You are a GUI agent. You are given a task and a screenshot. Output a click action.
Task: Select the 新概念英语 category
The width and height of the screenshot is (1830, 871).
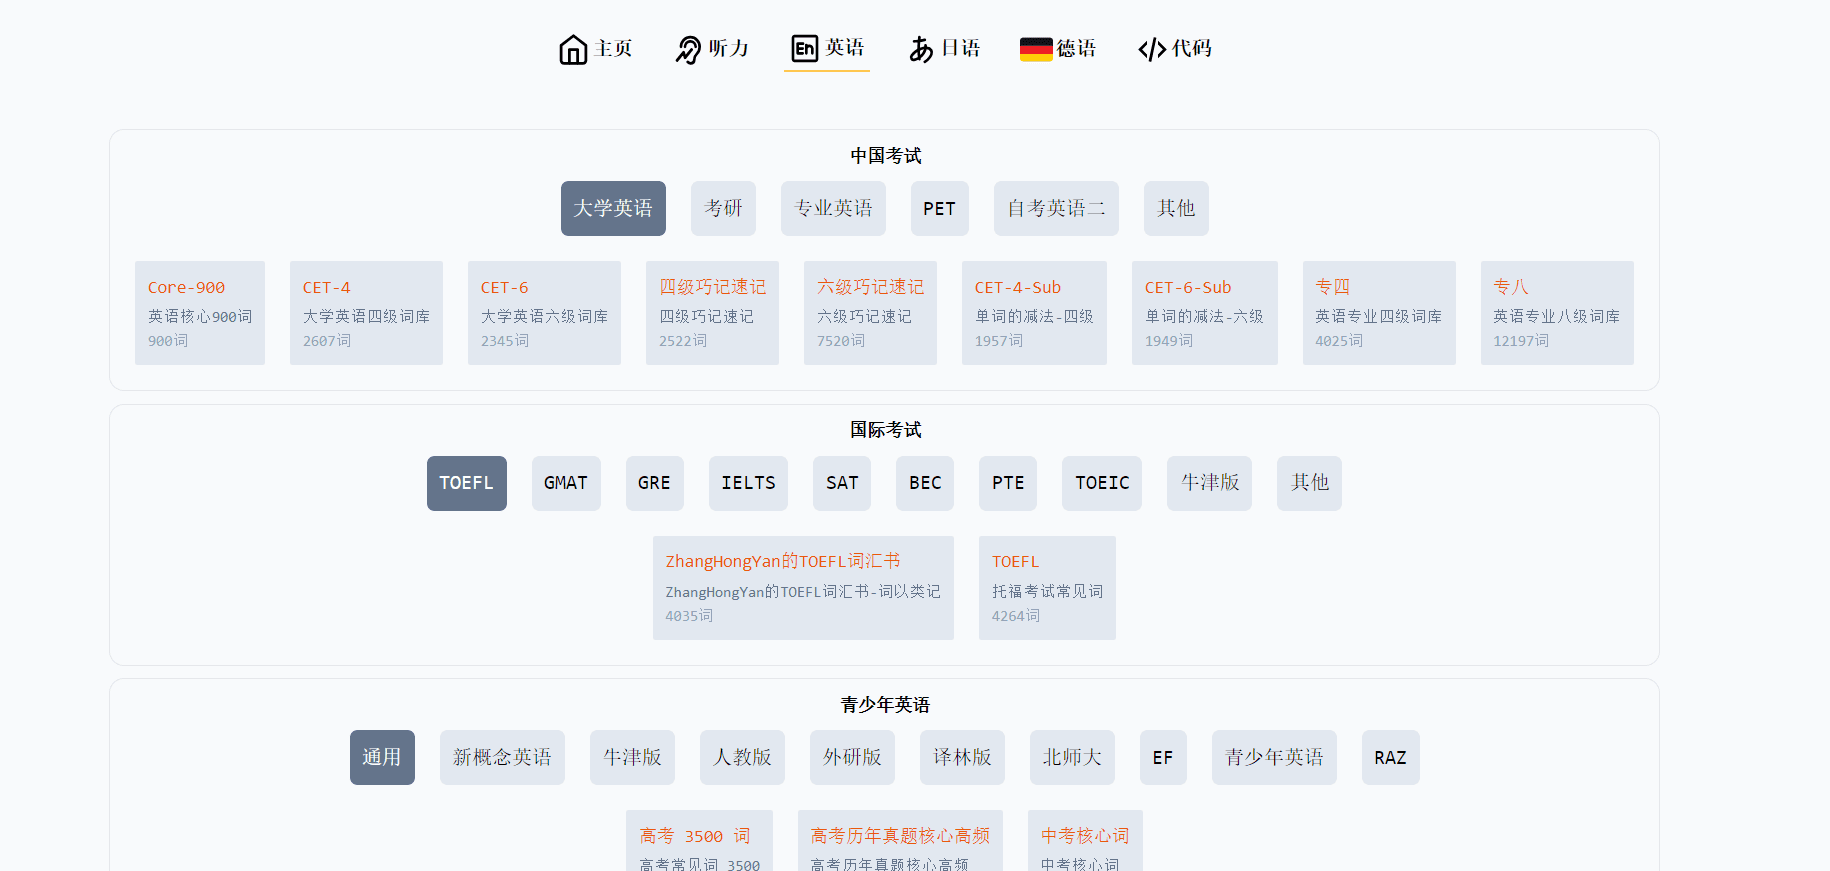502,757
